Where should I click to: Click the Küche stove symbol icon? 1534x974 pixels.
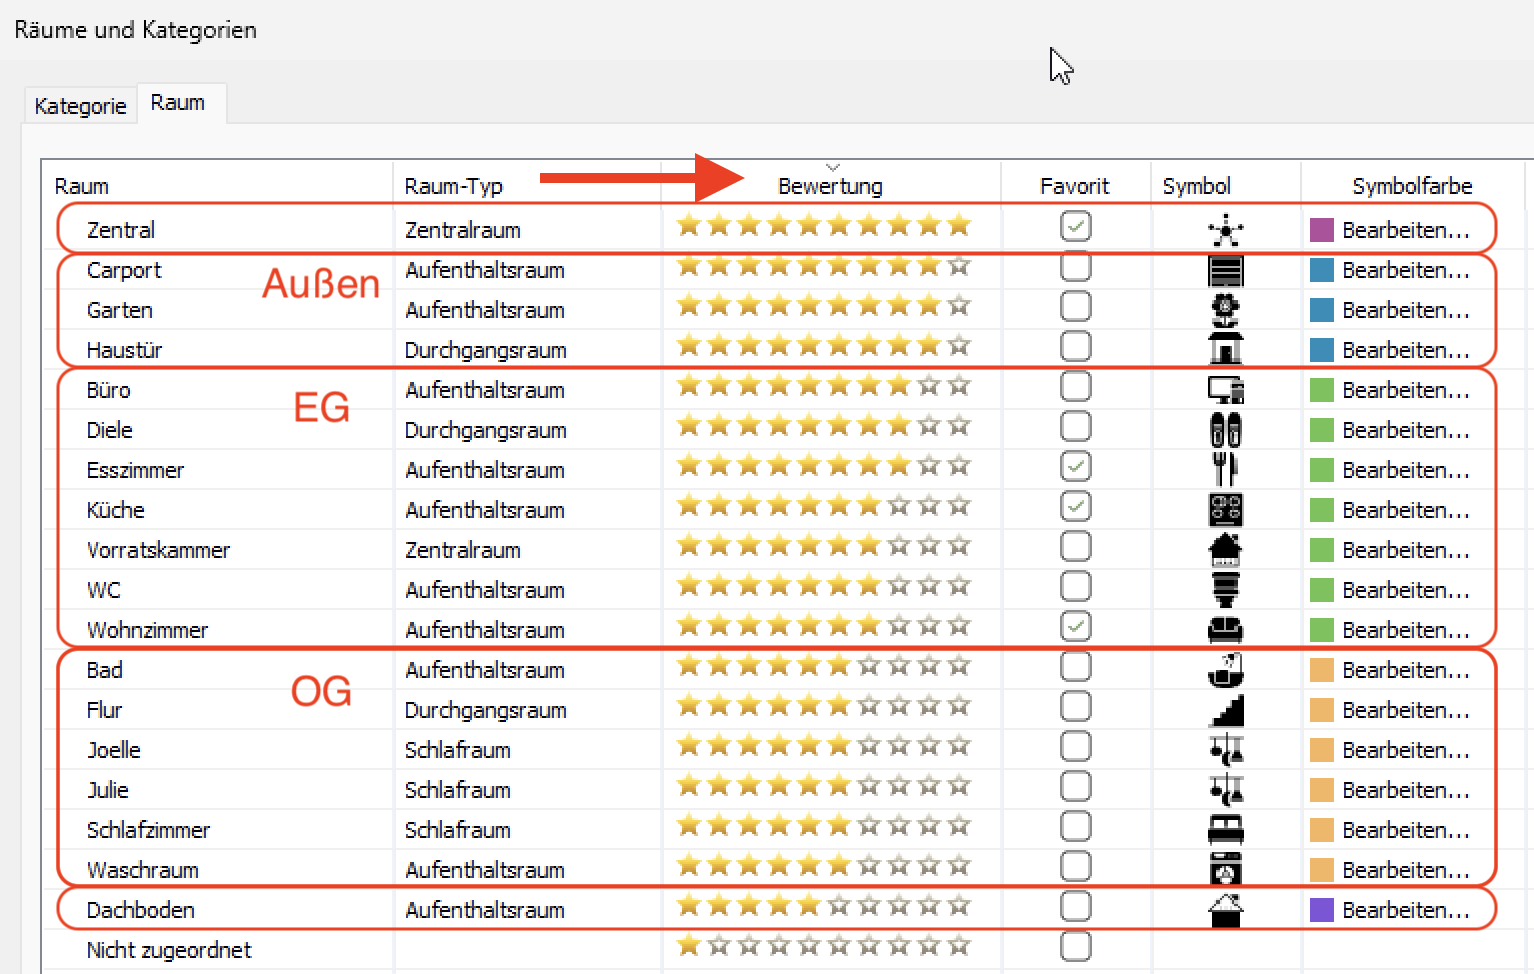pyautogui.click(x=1225, y=510)
